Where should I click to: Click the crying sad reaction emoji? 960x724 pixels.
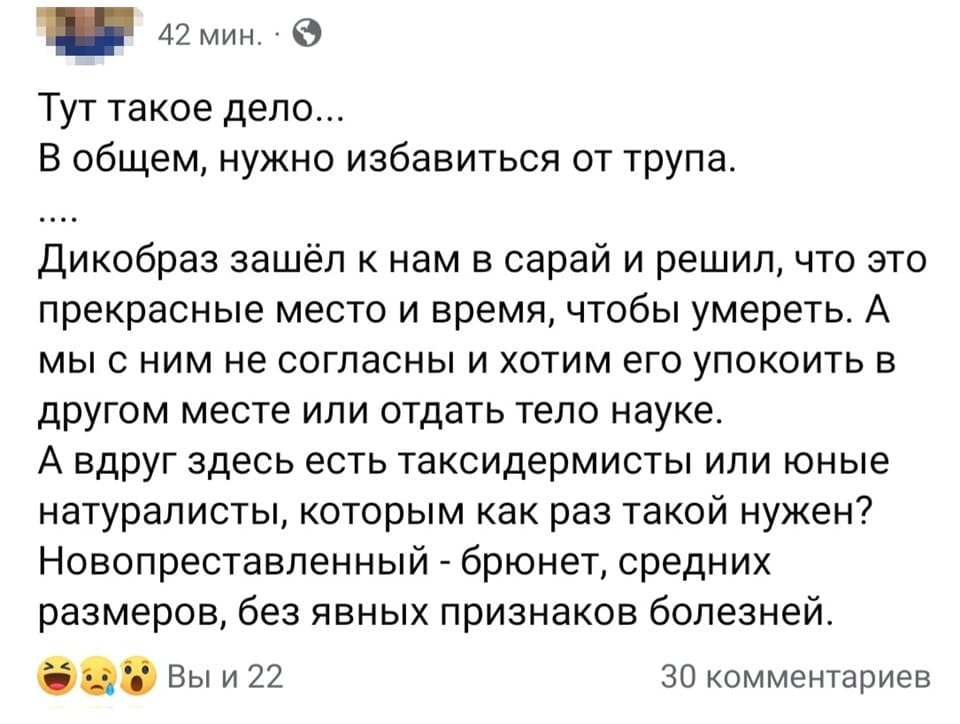(107, 679)
